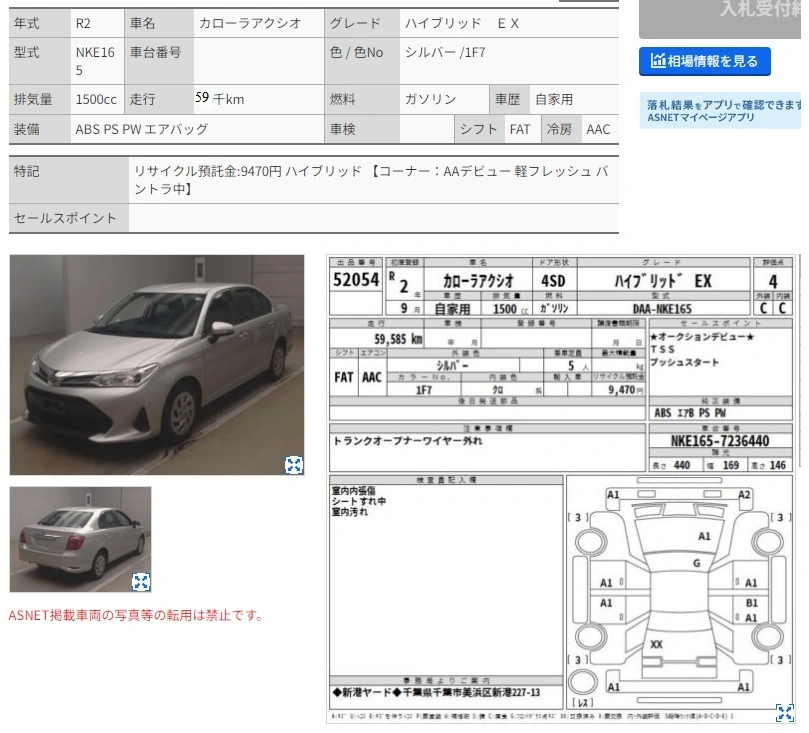This screenshot has height=733, width=809.
Task: Click the red ASNET photo reuse prohibition notice
Action: 136,615
